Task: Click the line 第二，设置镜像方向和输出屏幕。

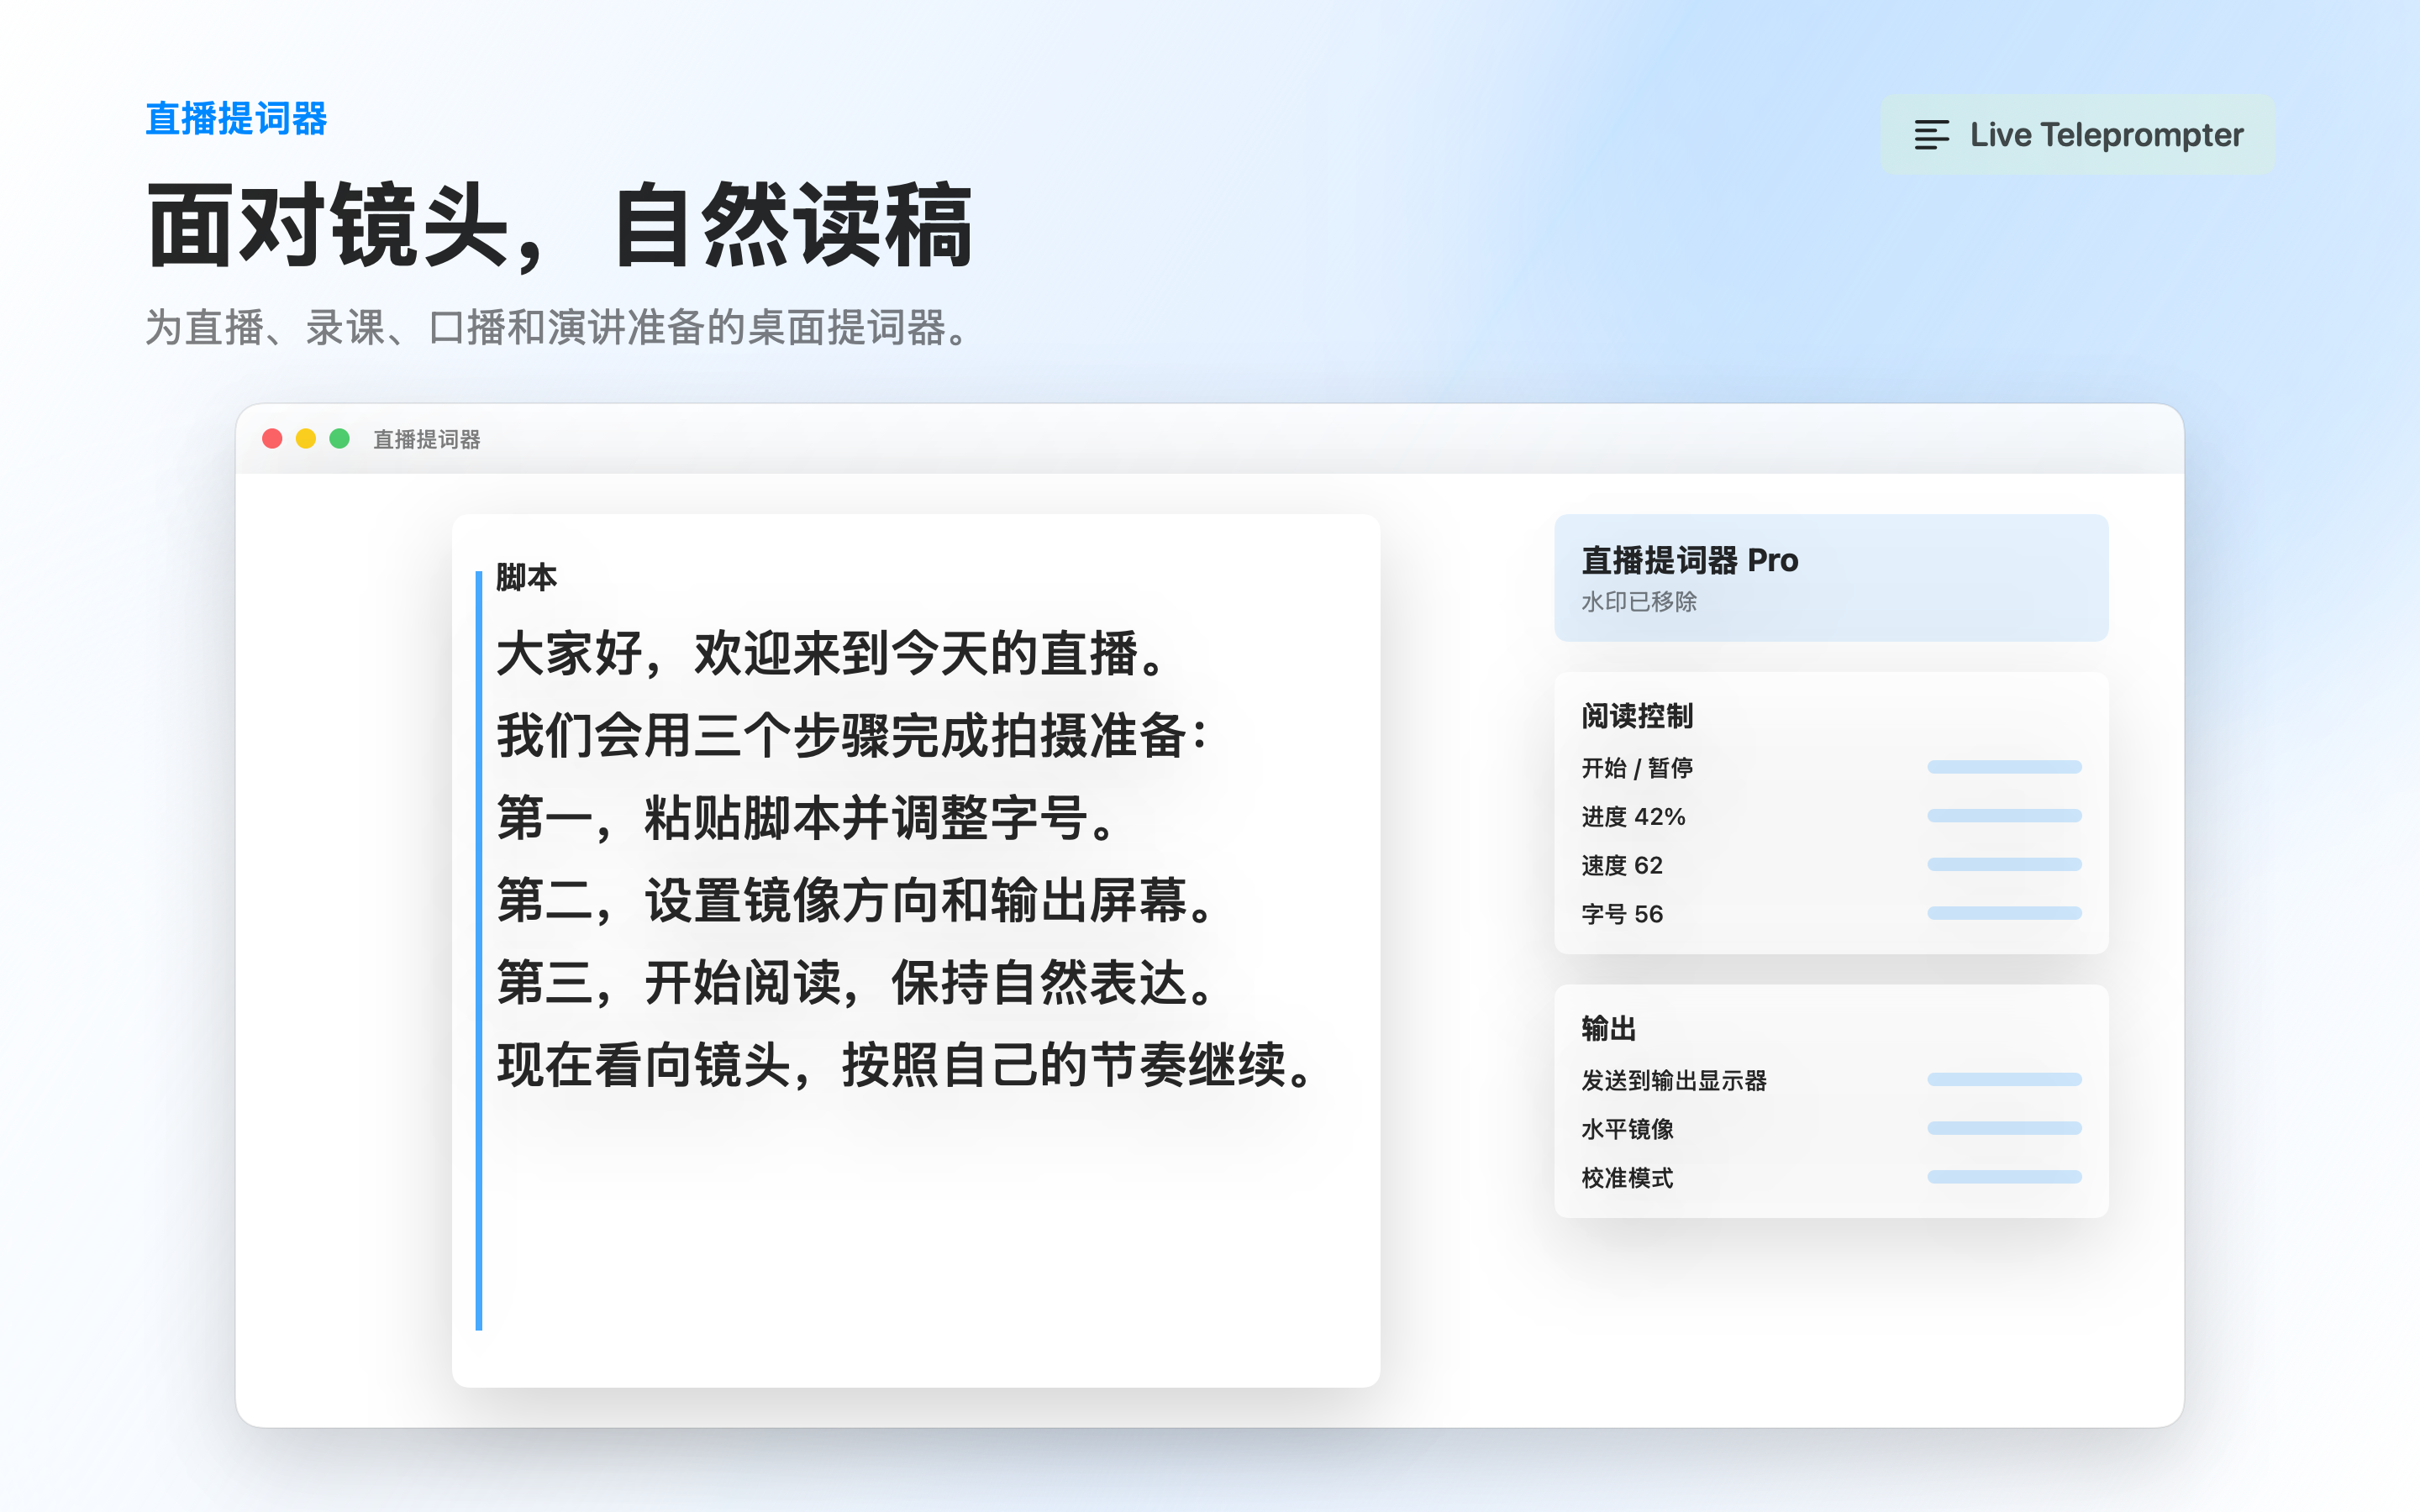Action: (856, 900)
